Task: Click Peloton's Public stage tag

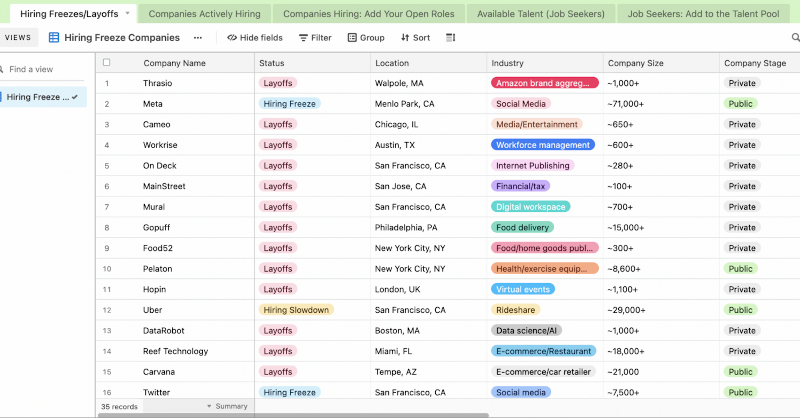Action: pyautogui.click(x=740, y=269)
